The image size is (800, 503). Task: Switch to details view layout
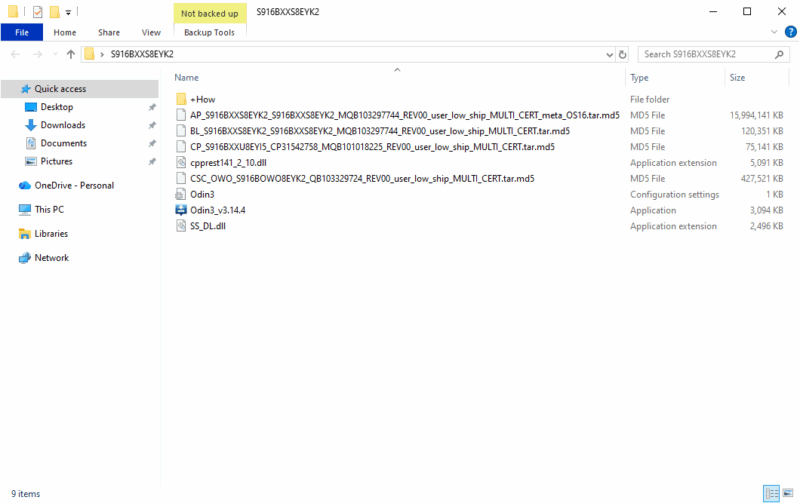pos(771,493)
